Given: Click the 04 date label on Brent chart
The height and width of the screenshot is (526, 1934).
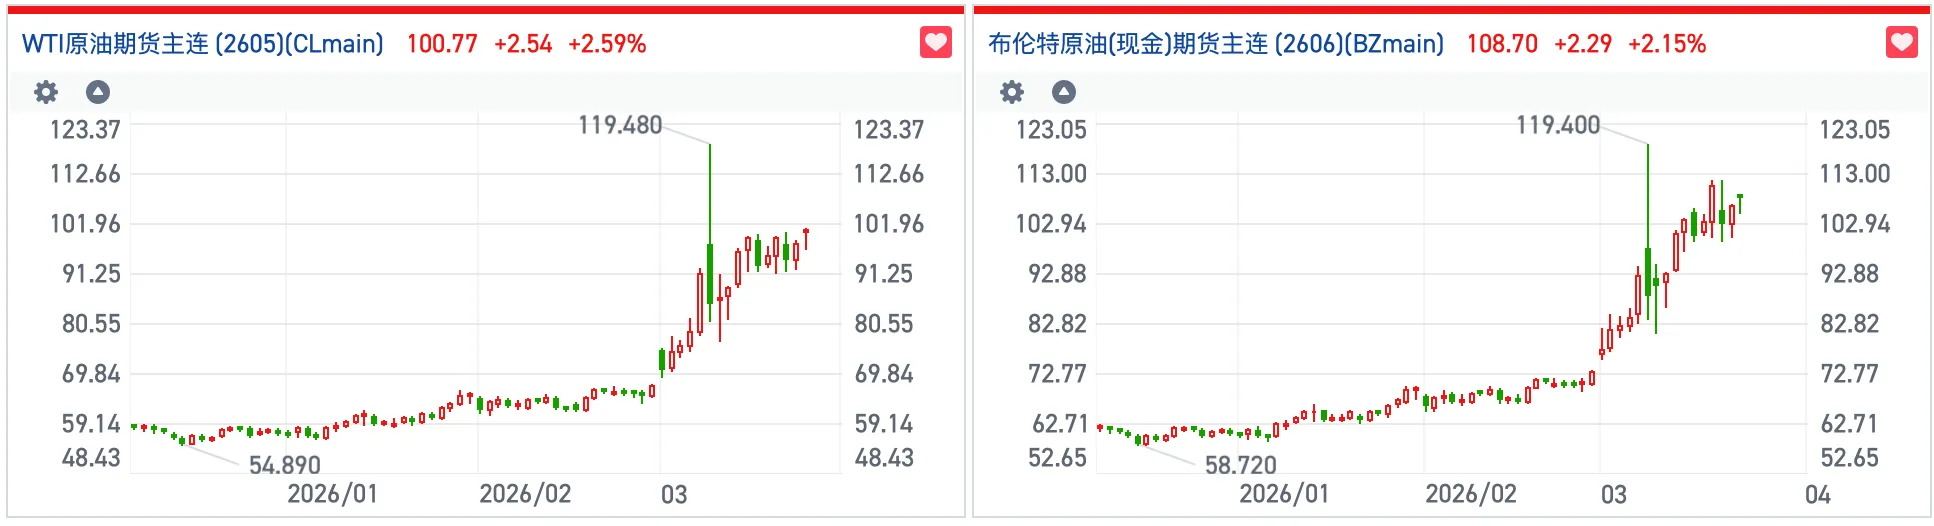Looking at the screenshot, I should (x=1817, y=494).
